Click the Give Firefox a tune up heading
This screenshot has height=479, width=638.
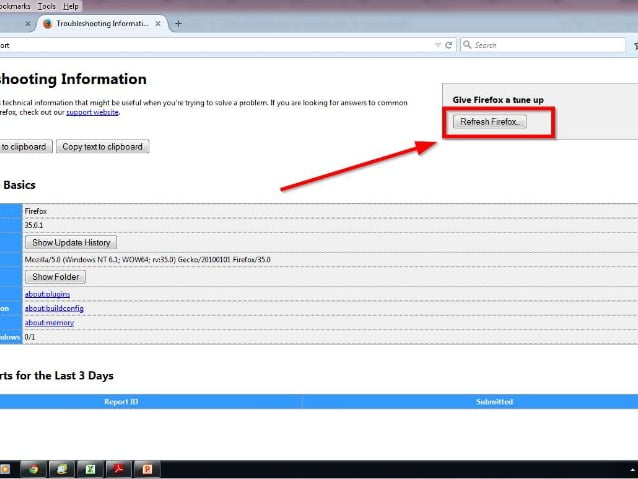click(498, 100)
